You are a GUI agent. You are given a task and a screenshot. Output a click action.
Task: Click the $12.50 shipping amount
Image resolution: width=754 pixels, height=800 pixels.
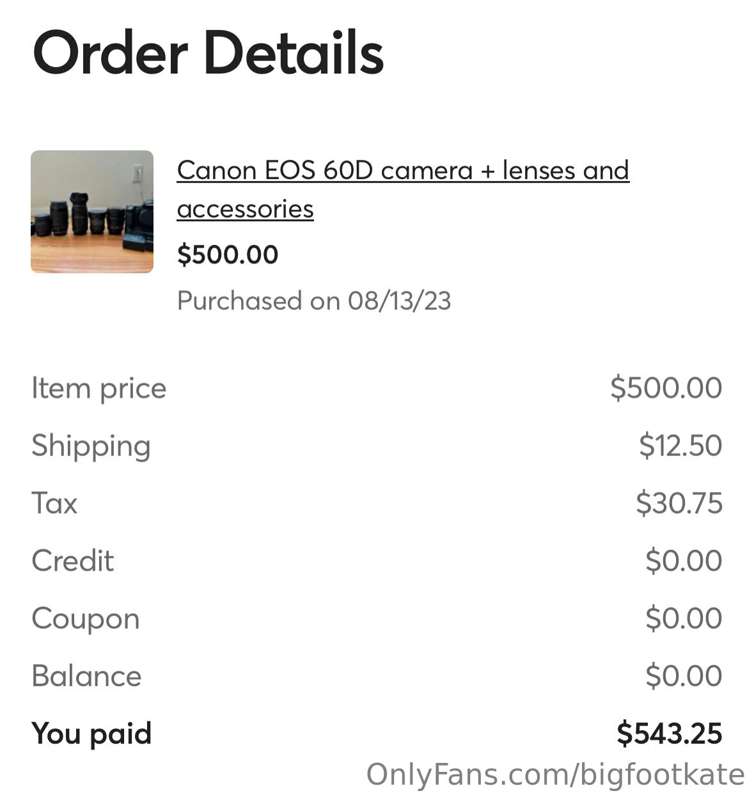tap(681, 445)
